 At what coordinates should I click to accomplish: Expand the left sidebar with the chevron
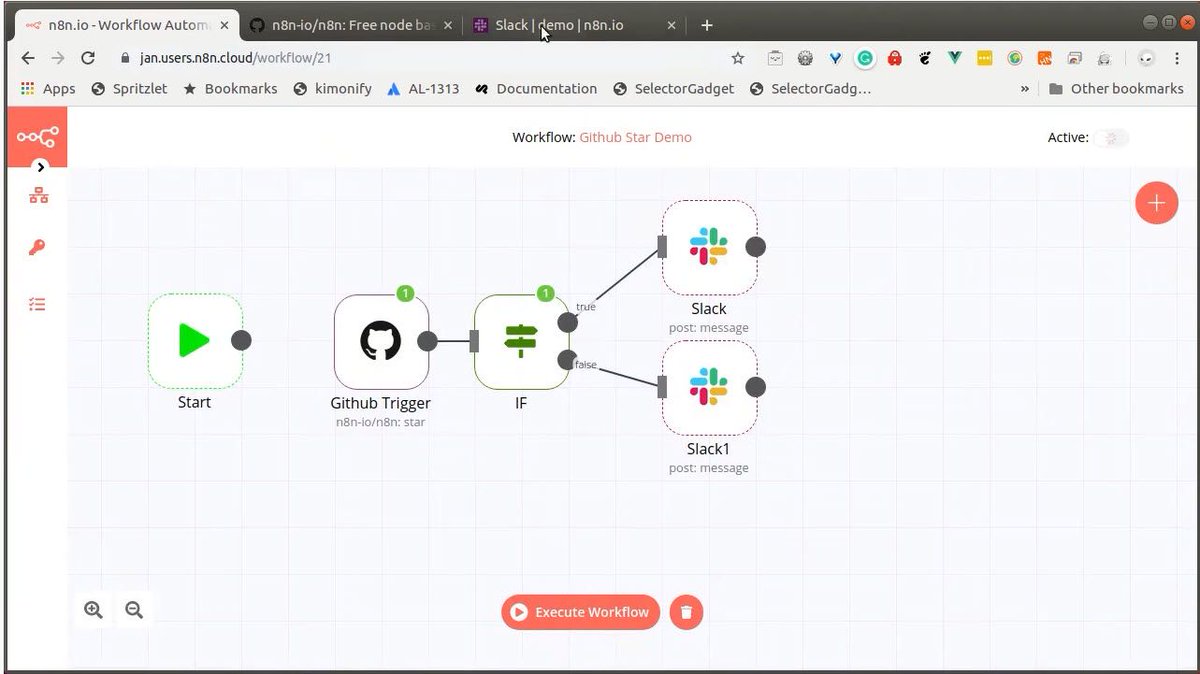pyautogui.click(x=40, y=166)
